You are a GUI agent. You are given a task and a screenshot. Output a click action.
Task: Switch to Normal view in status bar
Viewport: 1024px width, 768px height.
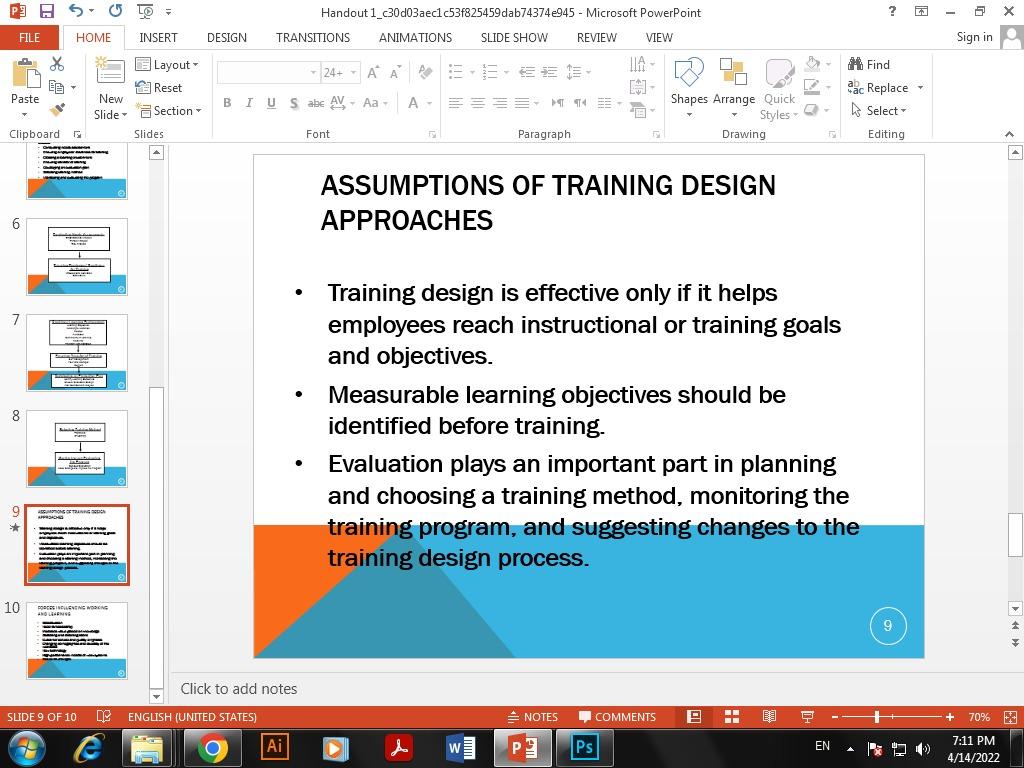click(x=694, y=716)
